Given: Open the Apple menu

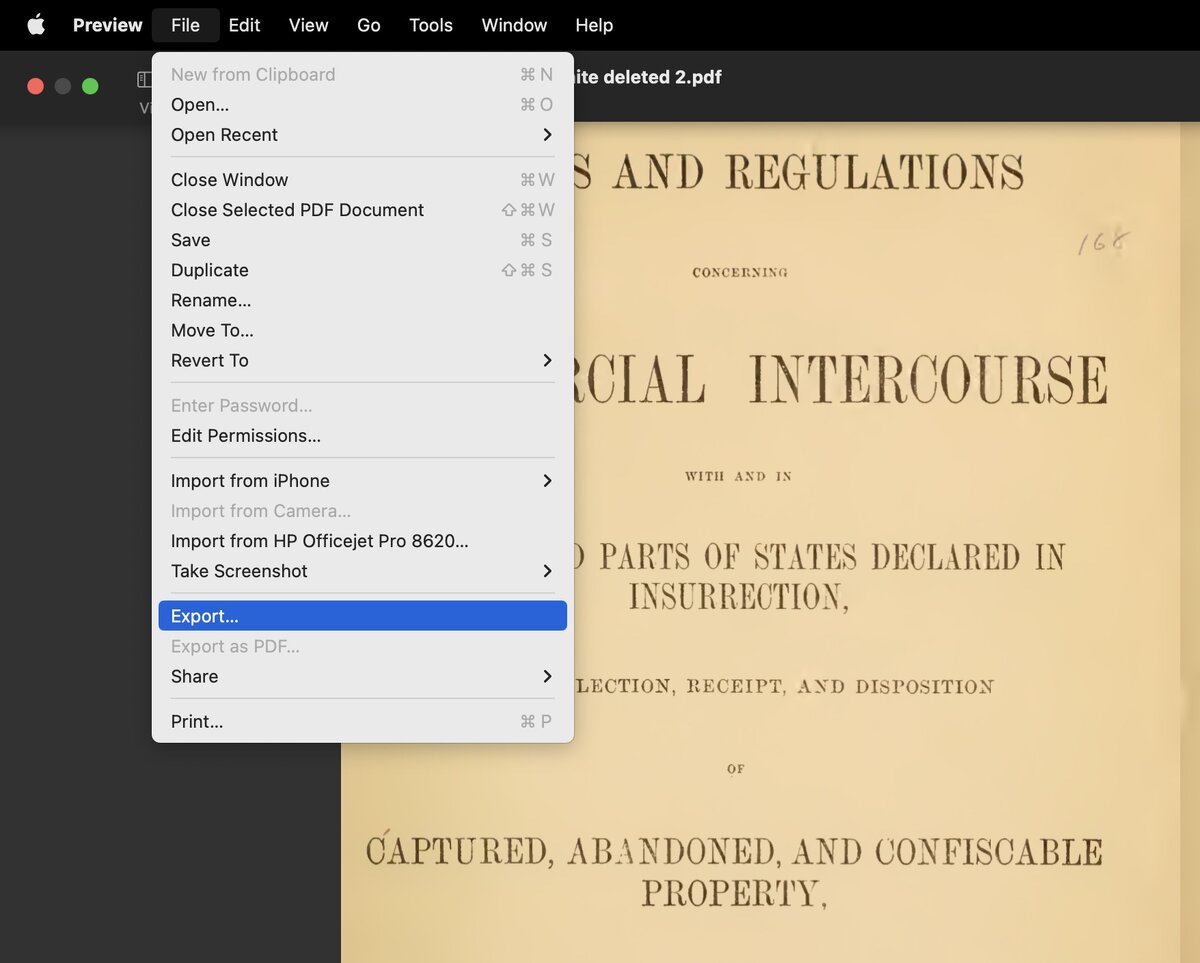Looking at the screenshot, I should click(x=36, y=25).
